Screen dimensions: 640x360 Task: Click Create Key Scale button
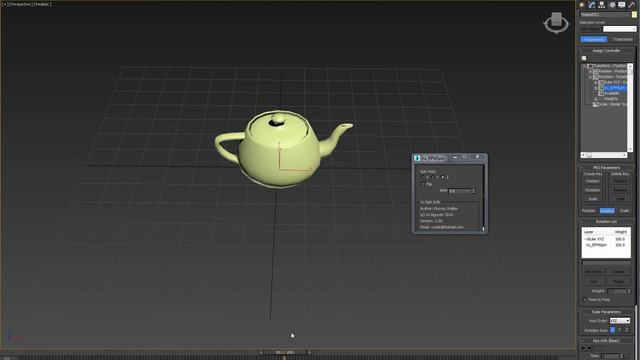[593, 199]
